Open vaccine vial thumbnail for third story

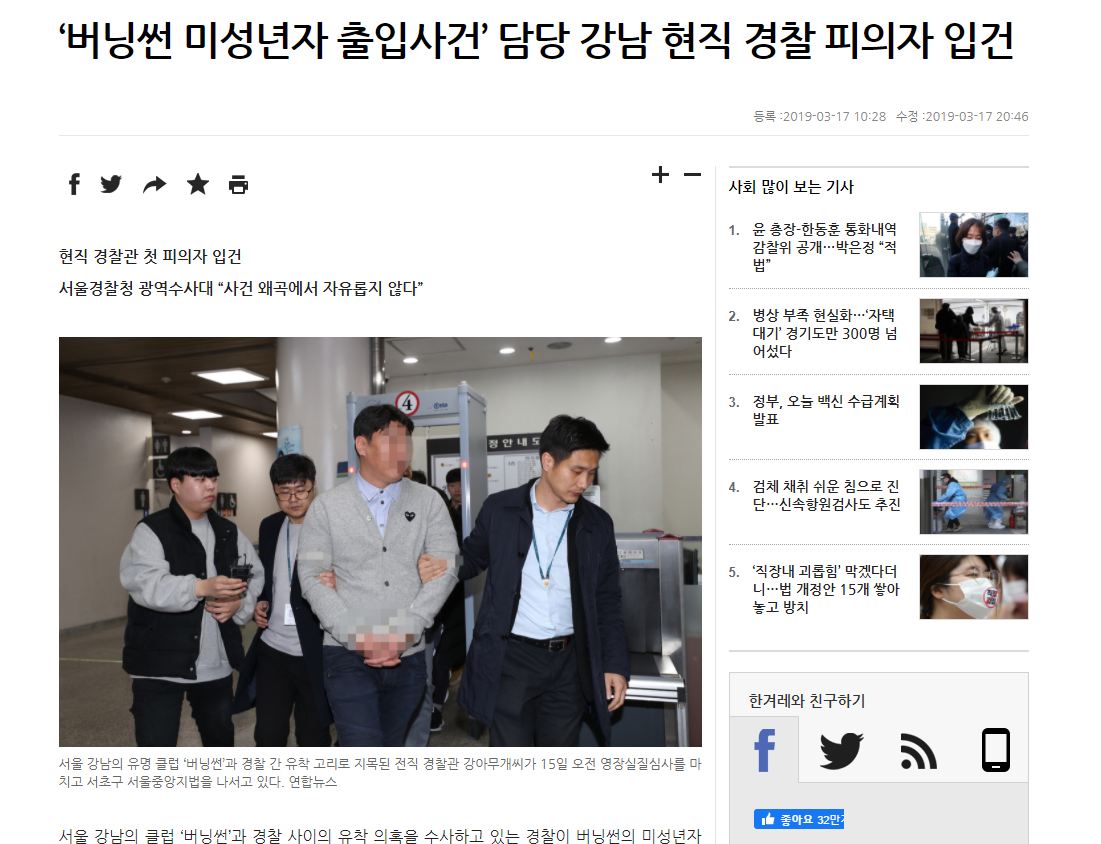tap(973, 416)
